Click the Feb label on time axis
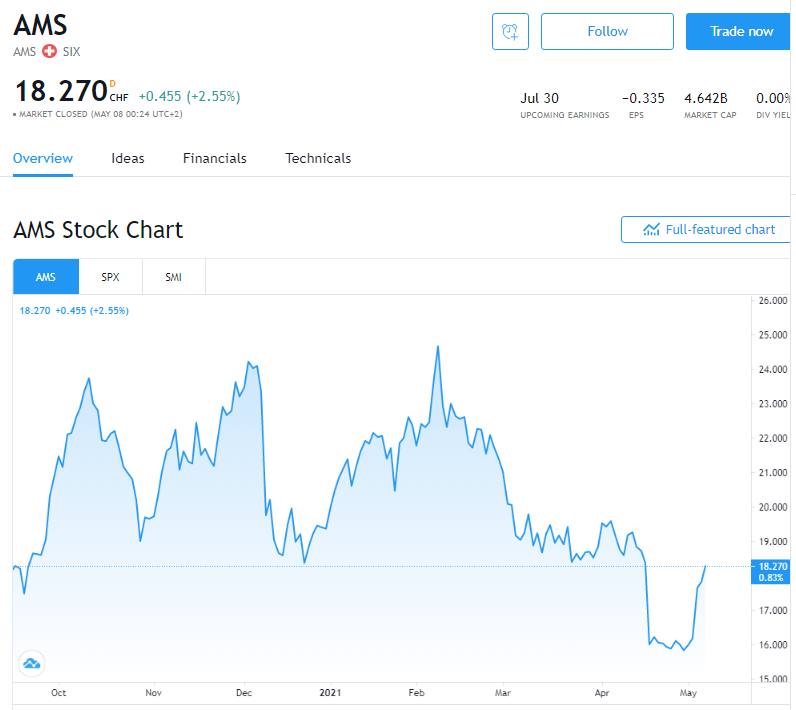 click(416, 693)
